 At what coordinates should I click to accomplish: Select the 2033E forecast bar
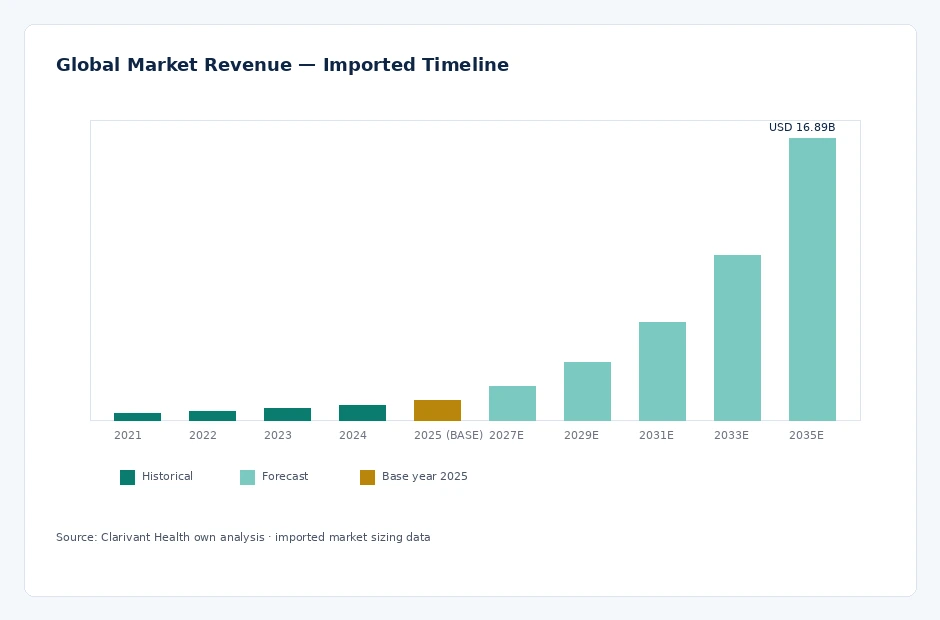(737, 338)
